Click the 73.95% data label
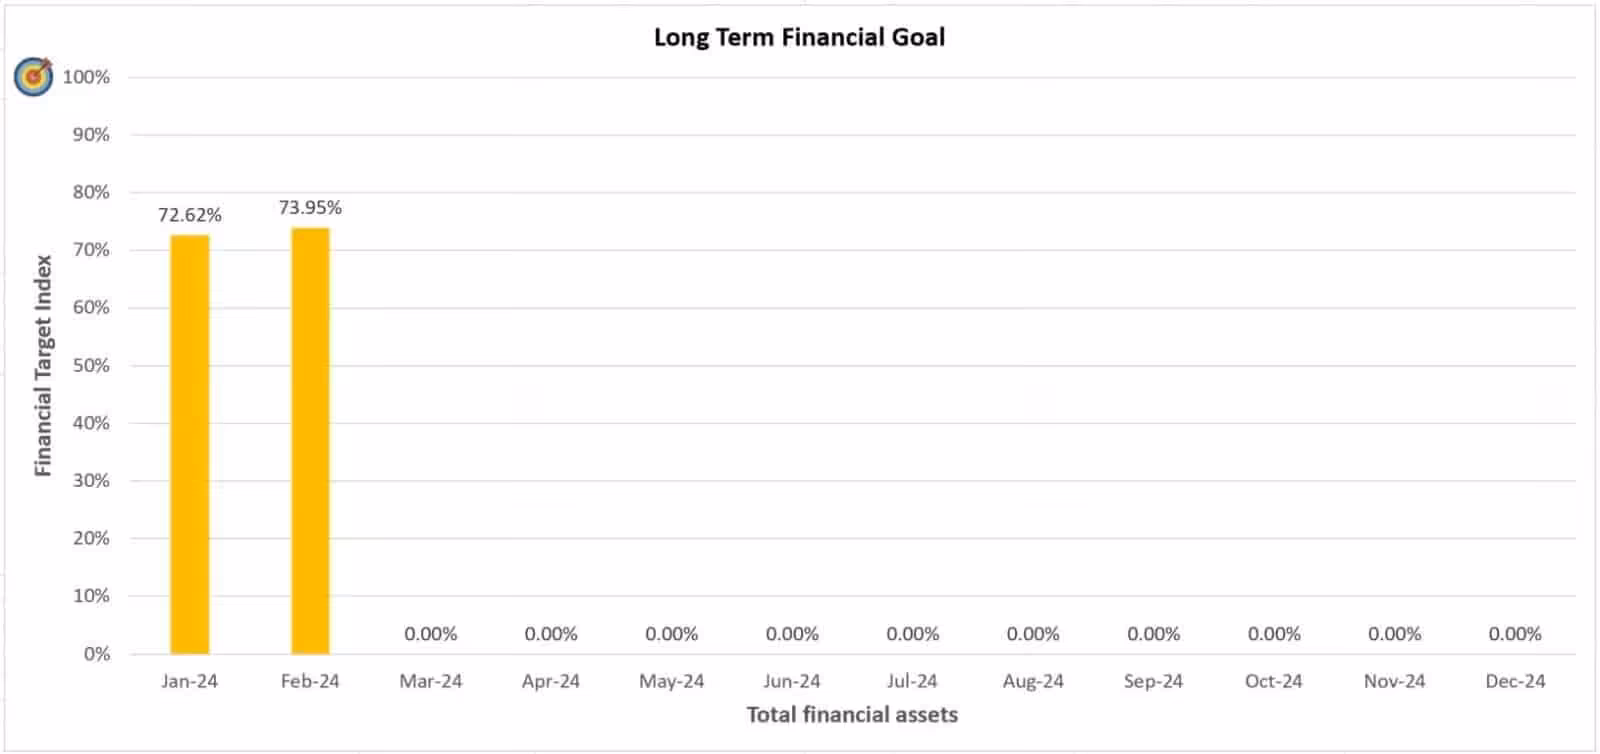 pyautogui.click(x=310, y=208)
